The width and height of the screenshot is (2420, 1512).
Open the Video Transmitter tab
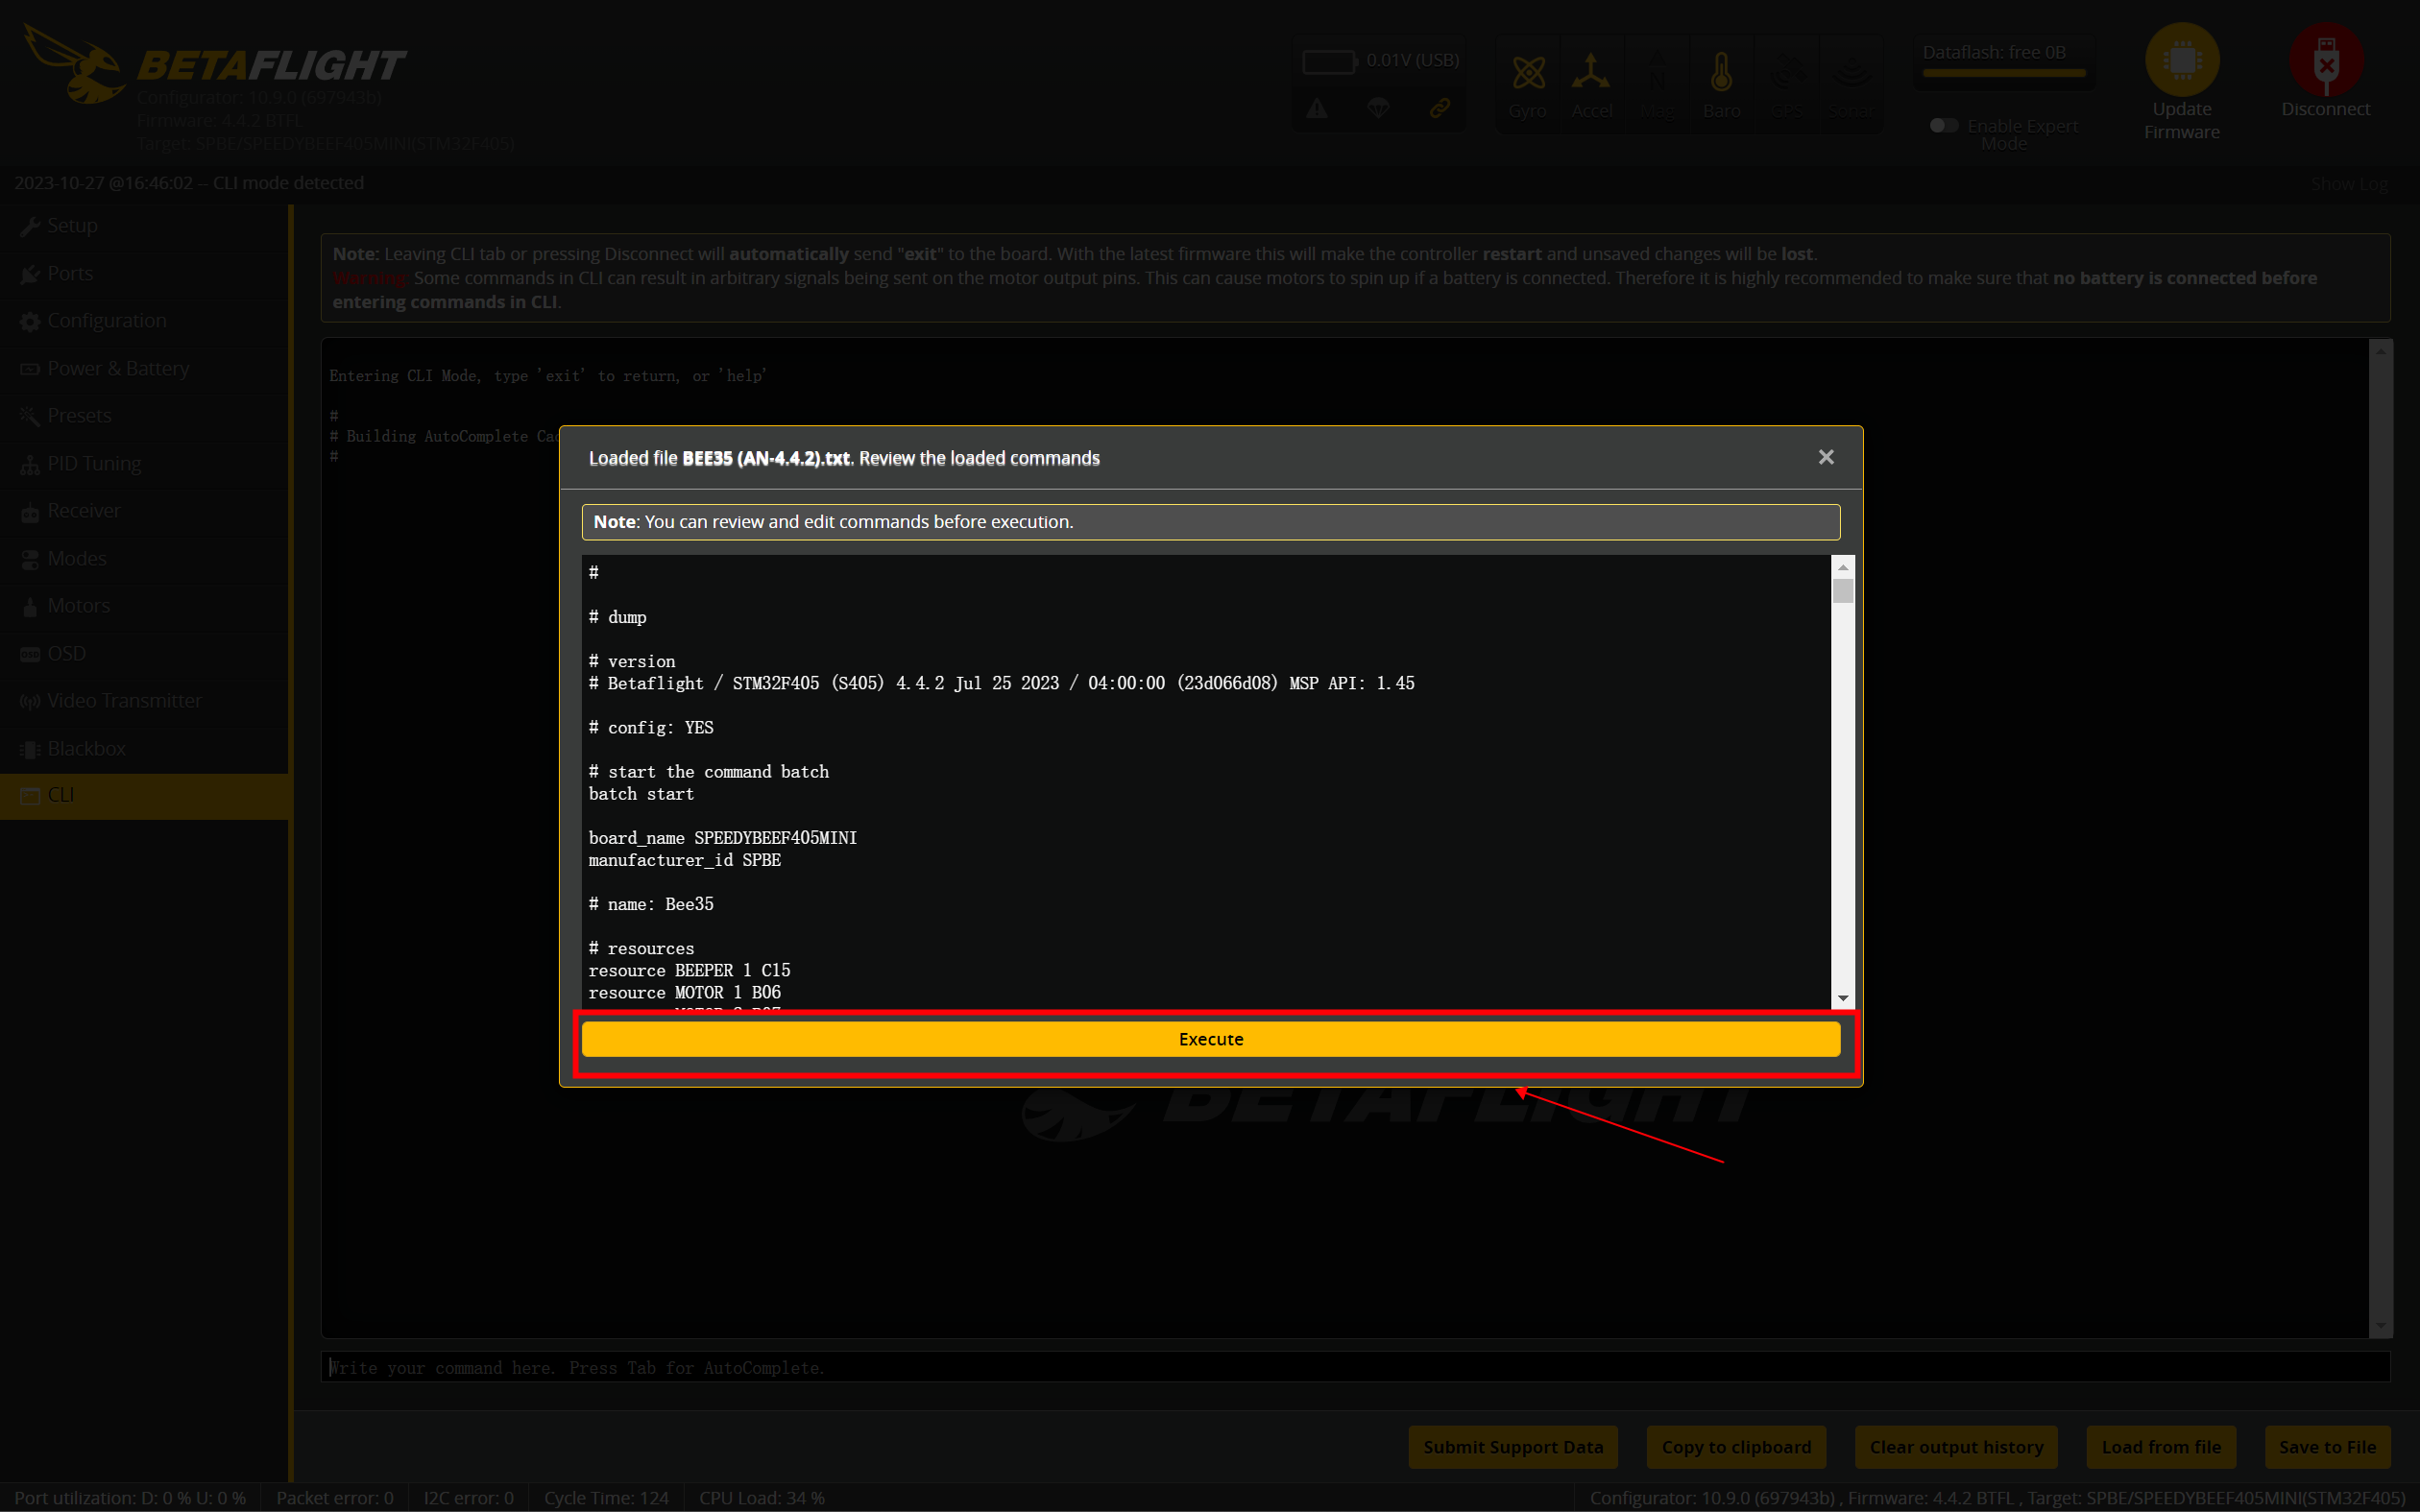pos(145,701)
